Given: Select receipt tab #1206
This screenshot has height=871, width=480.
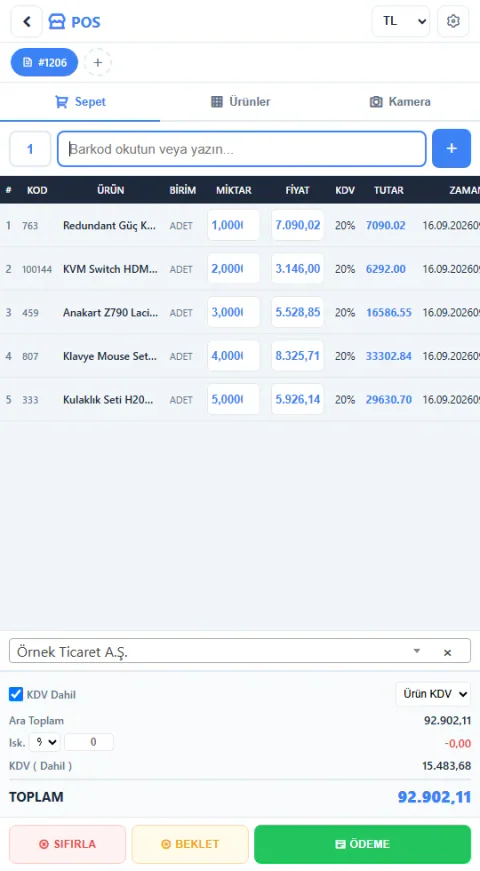Looking at the screenshot, I should [44, 62].
